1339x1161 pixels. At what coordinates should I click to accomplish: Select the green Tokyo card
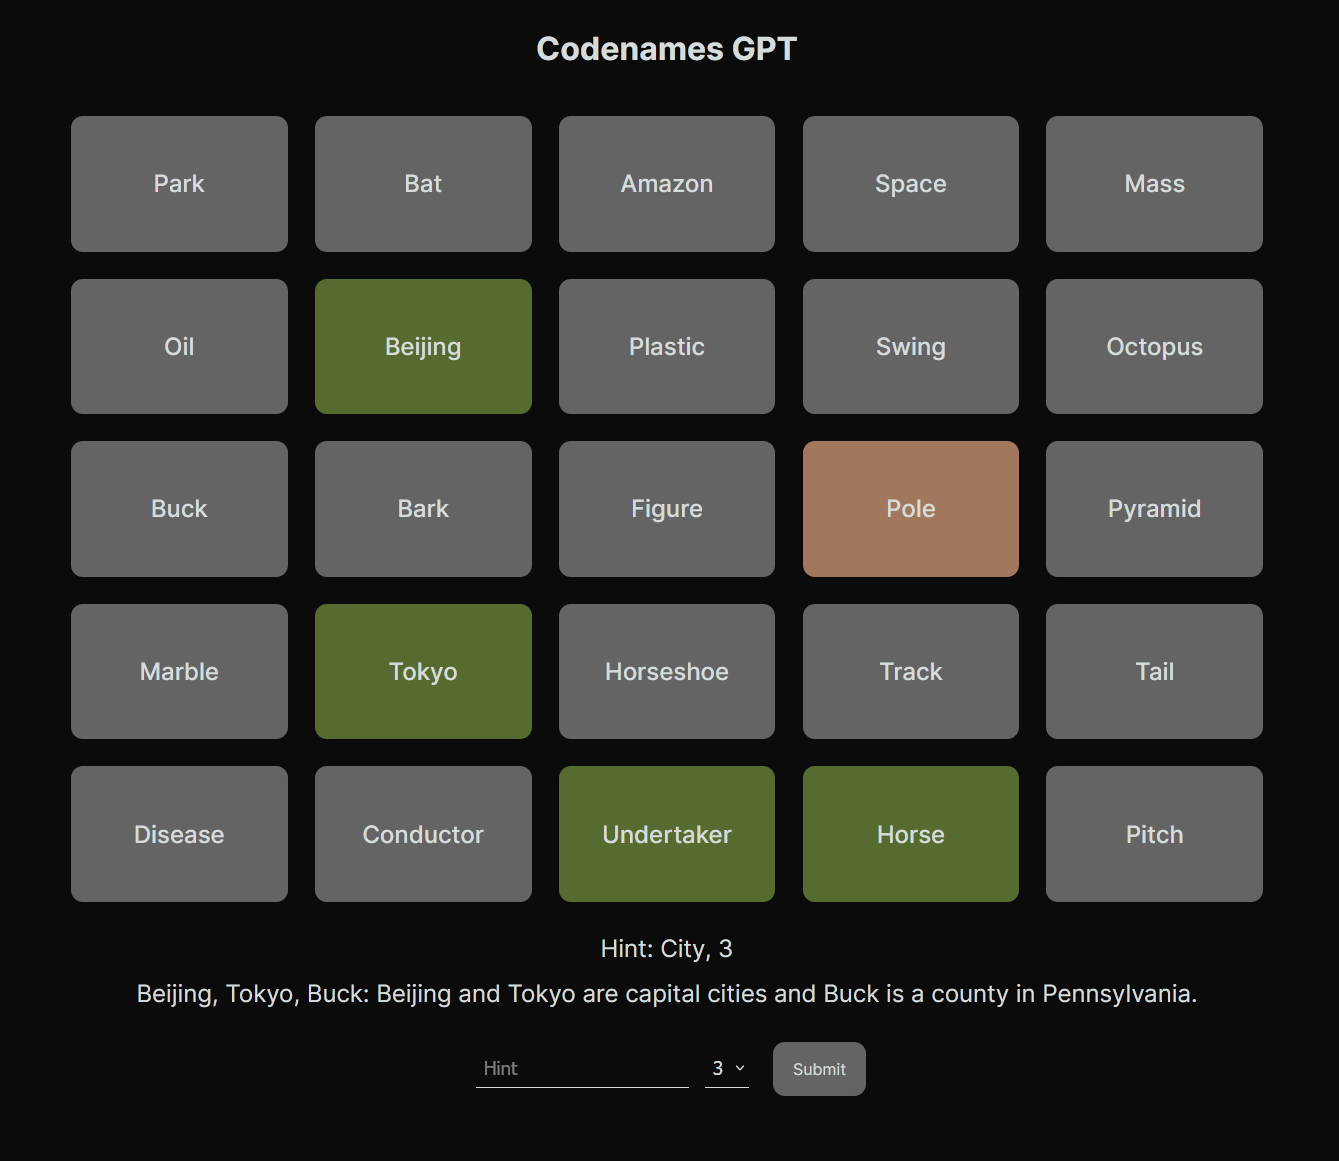coord(423,672)
